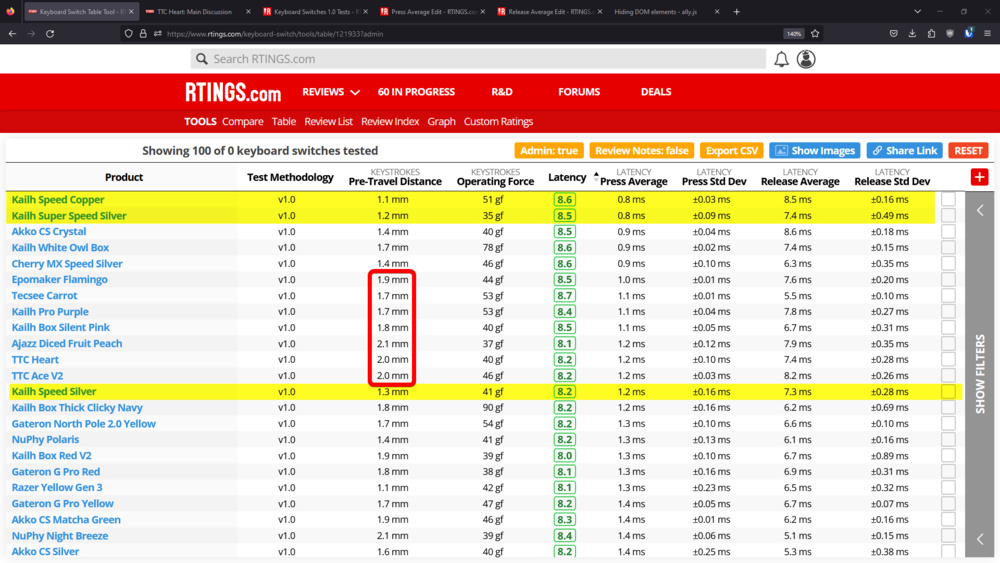Switch to the TTC Heart: Main Discussion tab

pos(194,12)
